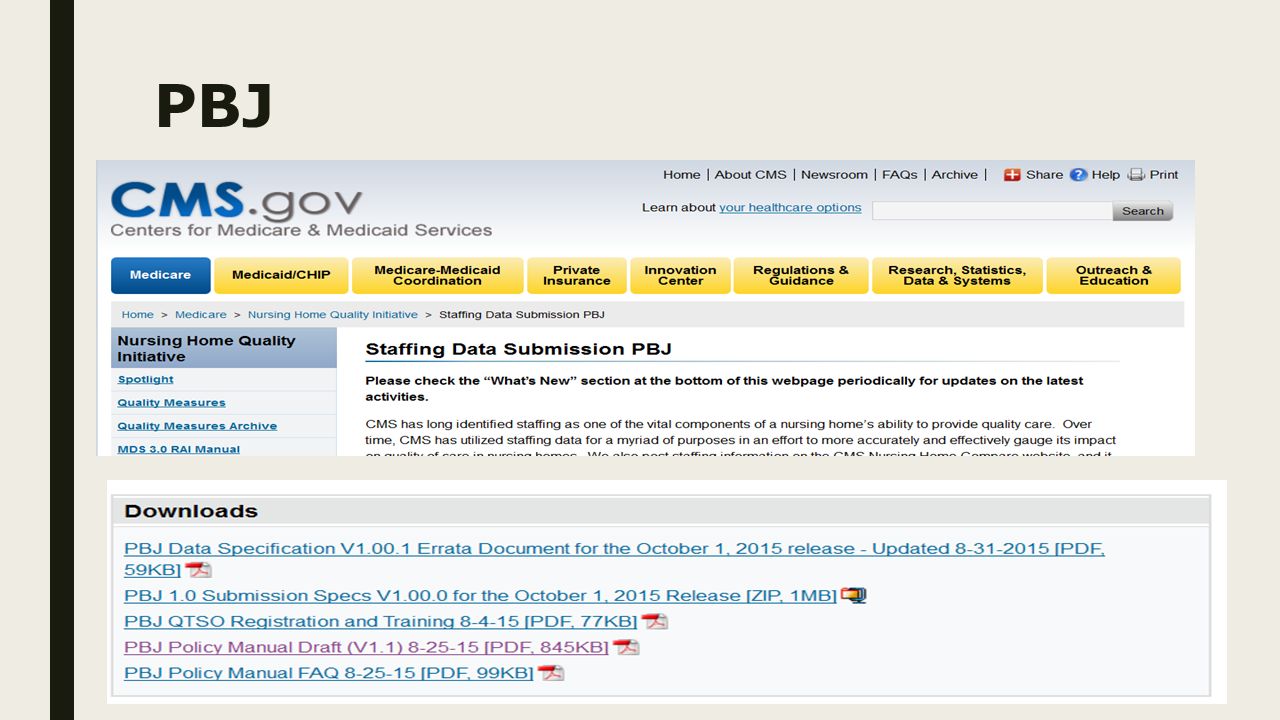Click PDF icon after Errata Document link
Screen dimensions: 1280x720
click(198, 570)
